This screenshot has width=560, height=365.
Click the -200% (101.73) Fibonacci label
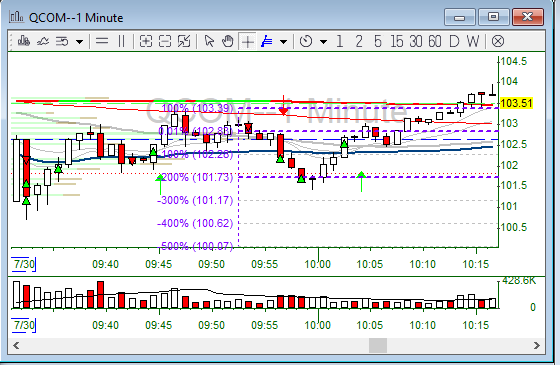pos(195,177)
